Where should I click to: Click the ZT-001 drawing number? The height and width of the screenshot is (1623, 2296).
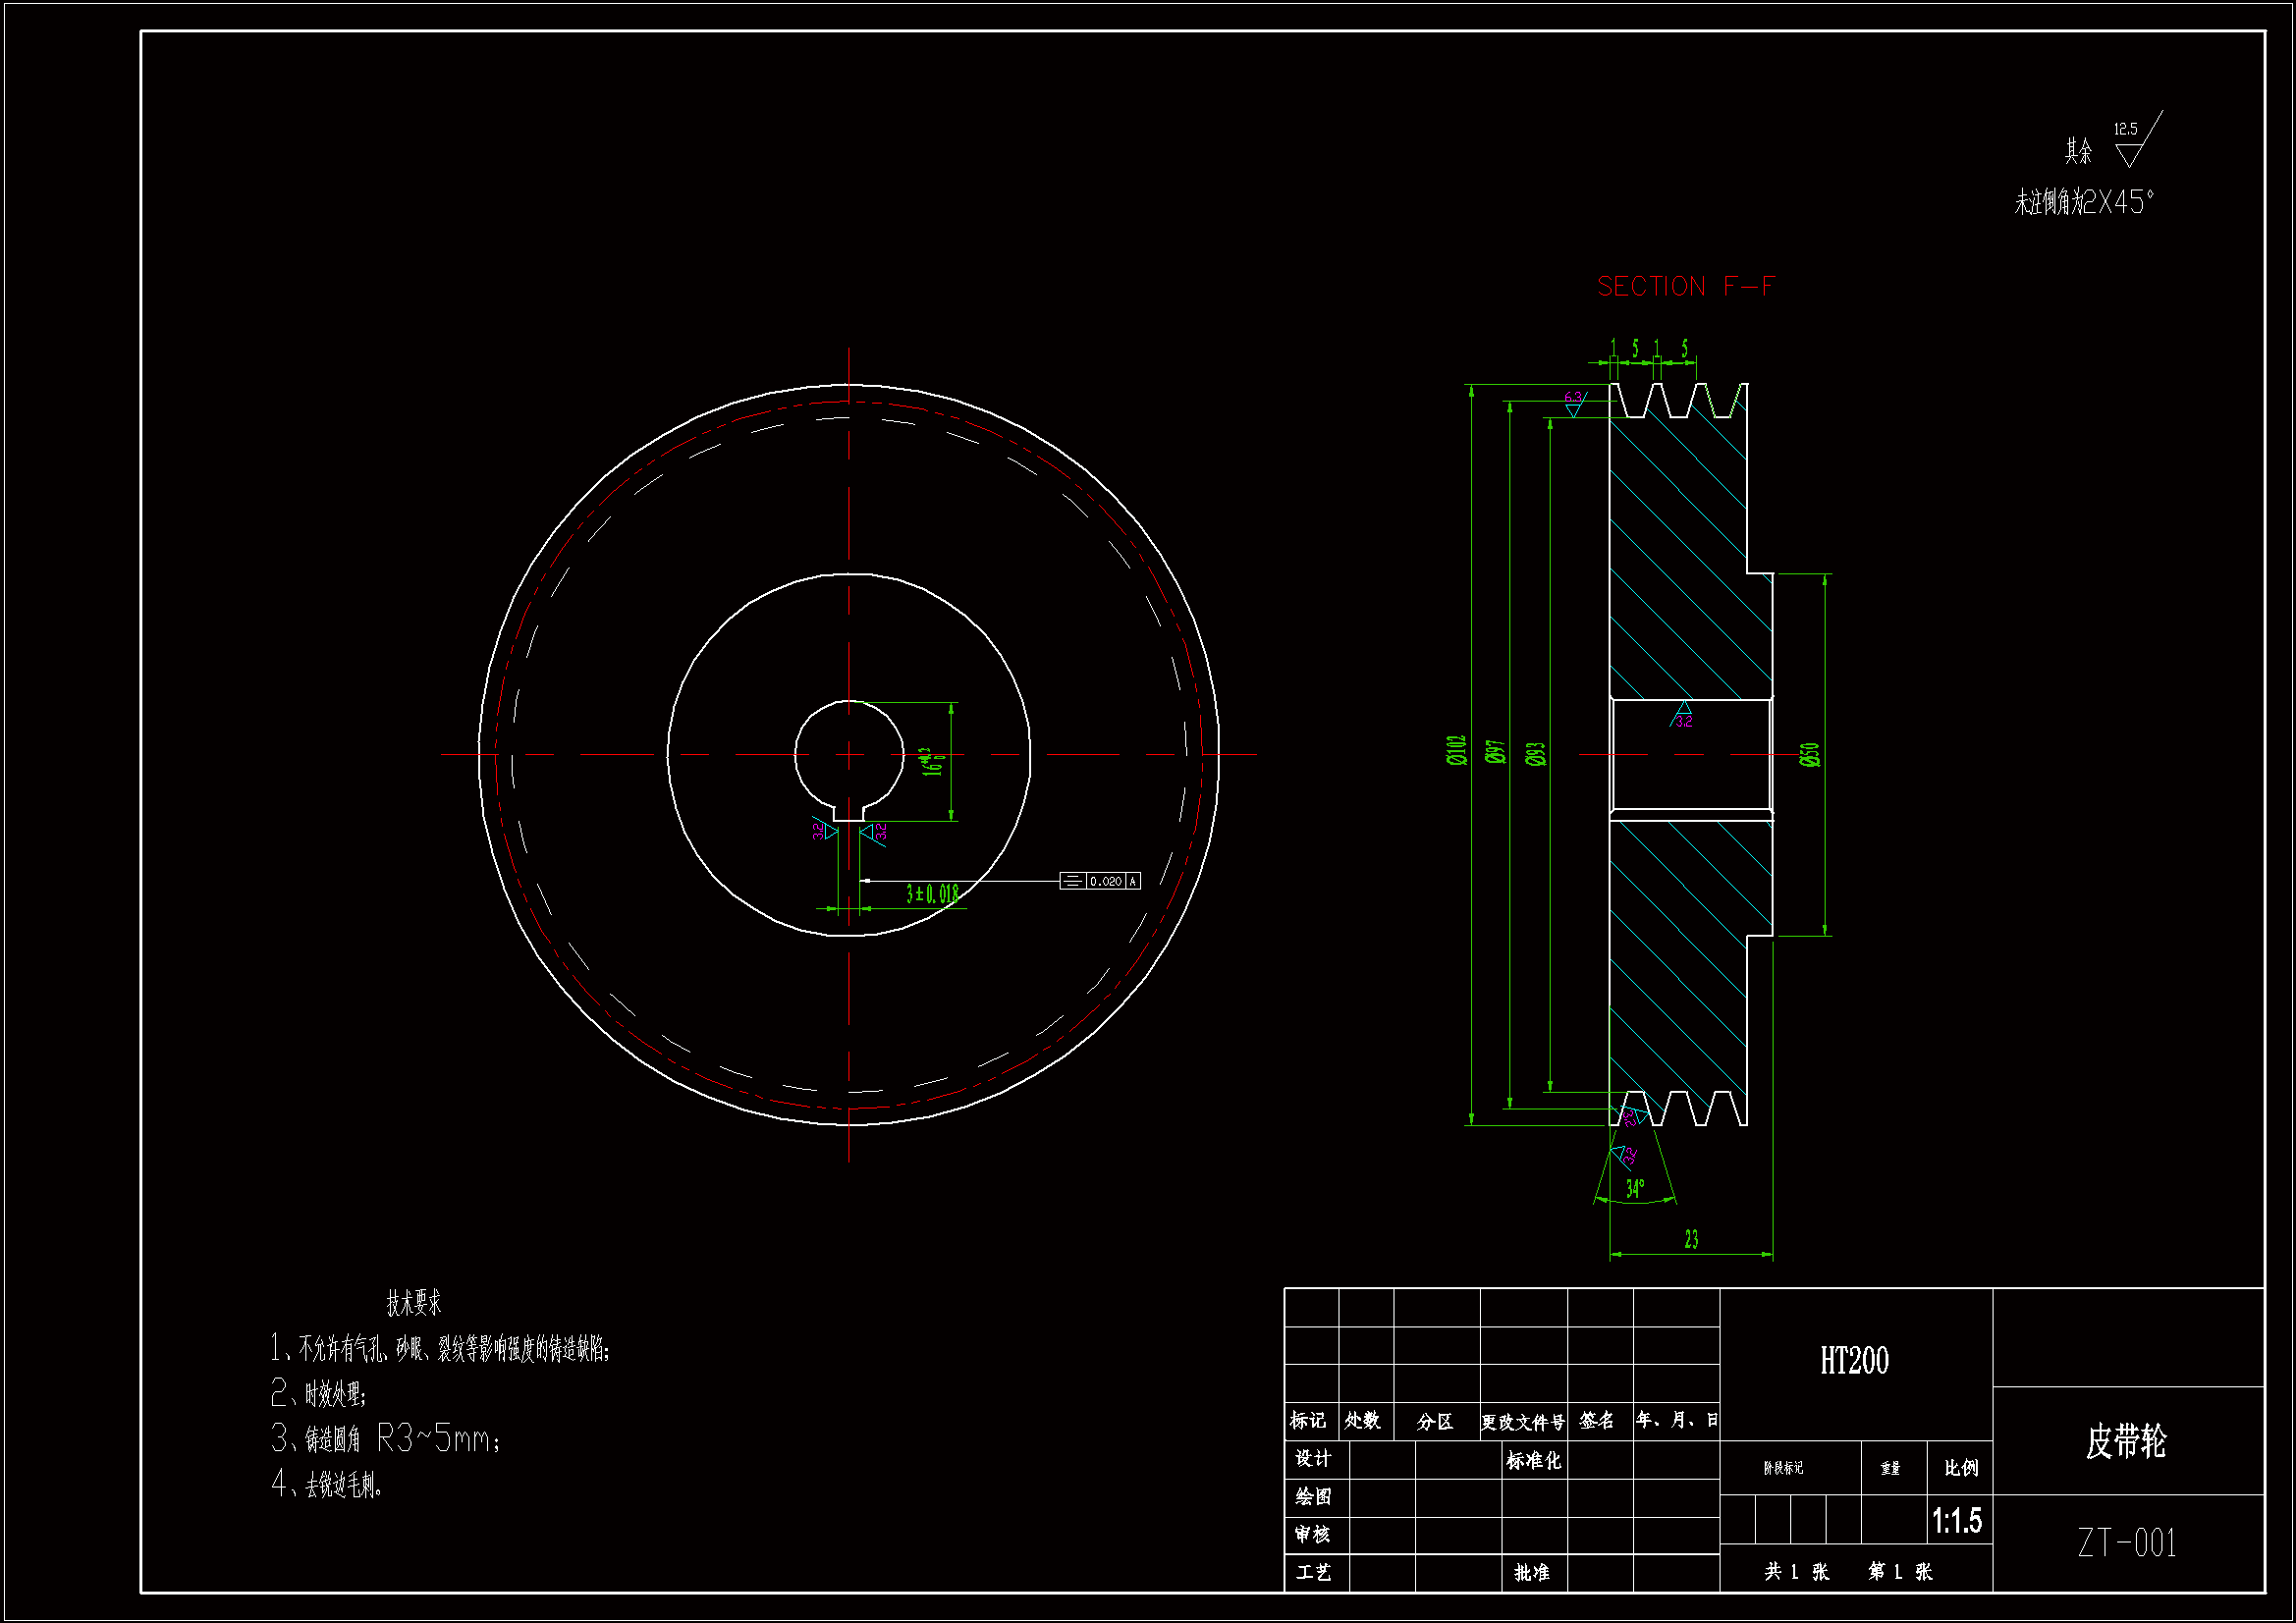[x=2127, y=1543]
